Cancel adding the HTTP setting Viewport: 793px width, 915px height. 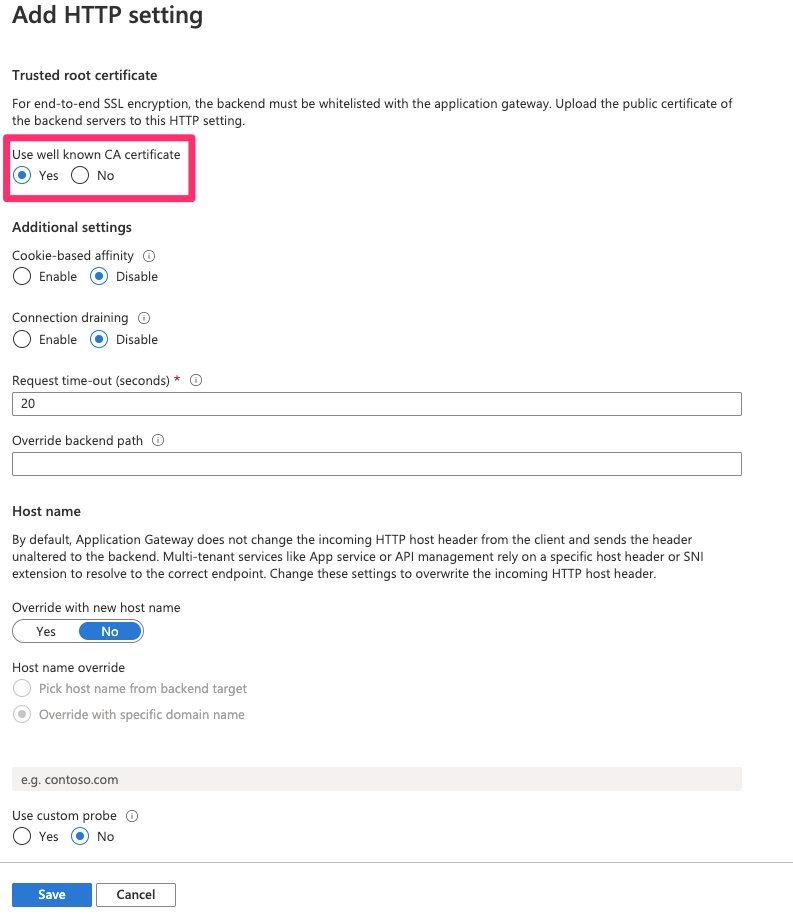tap(136, 895)
